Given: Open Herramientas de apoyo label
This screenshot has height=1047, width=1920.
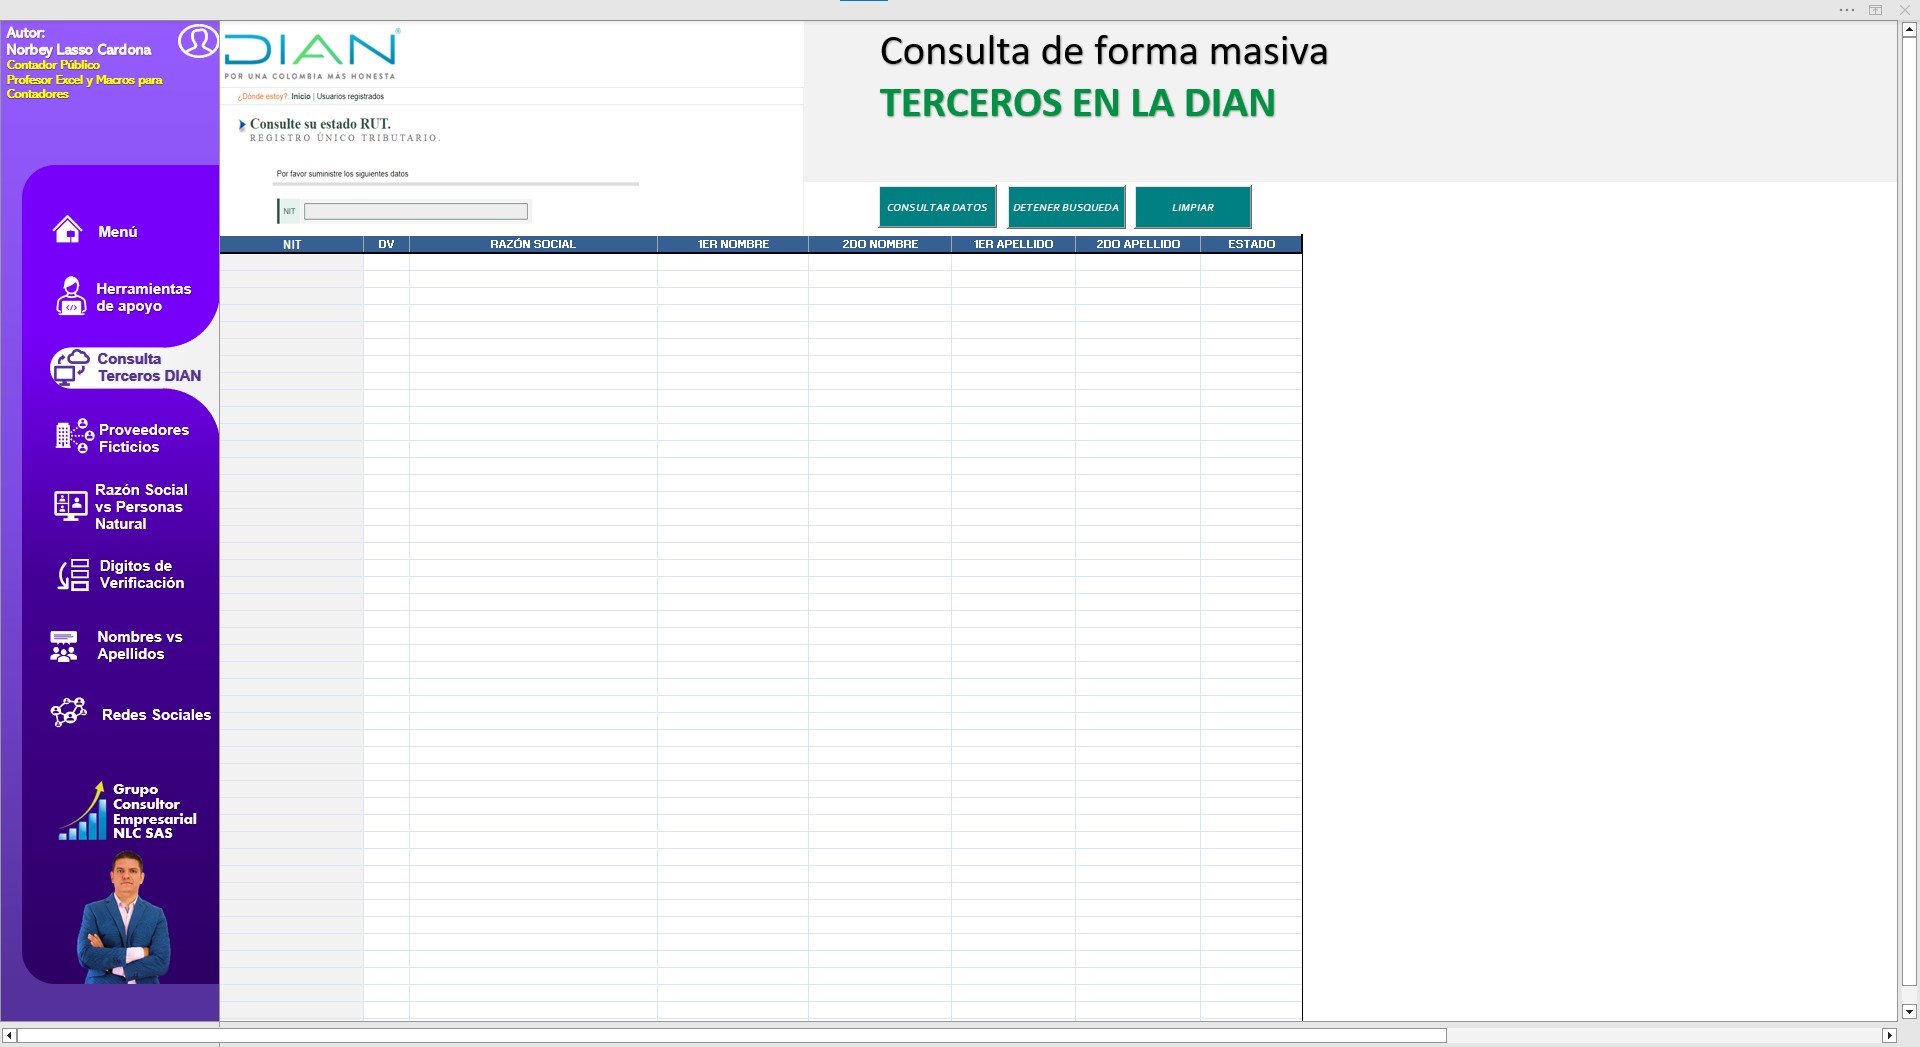Looking at the screenshot, I should [143, 297].
